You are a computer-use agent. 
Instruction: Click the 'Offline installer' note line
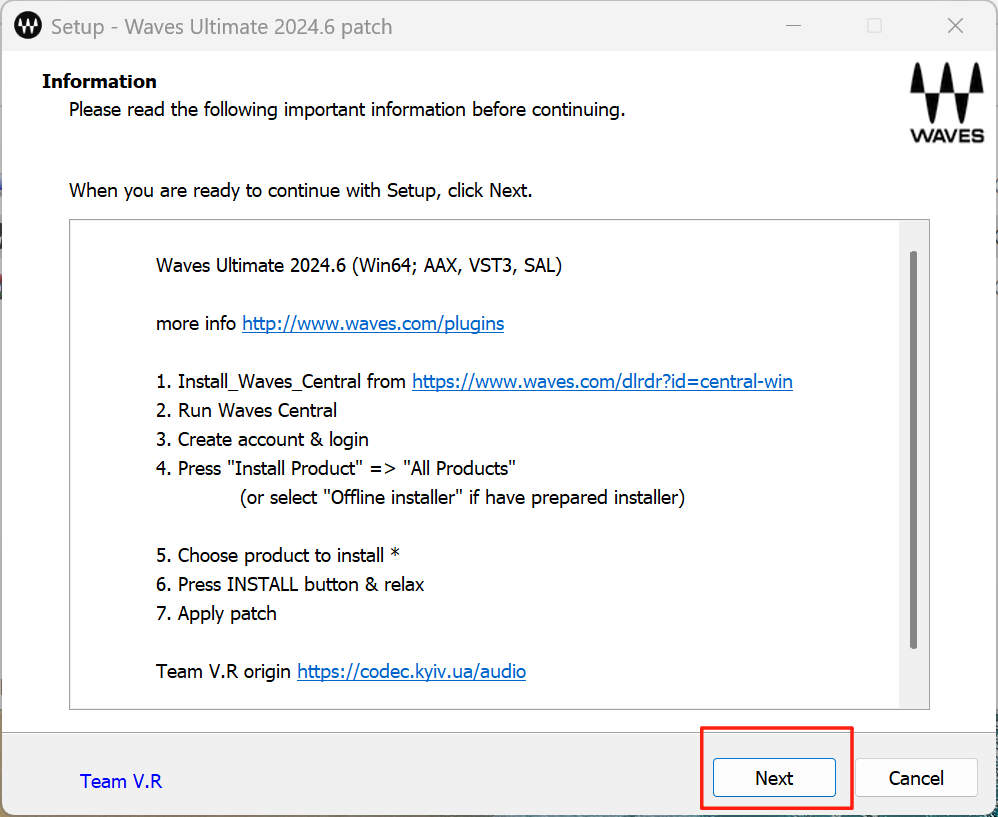point(462,498)
